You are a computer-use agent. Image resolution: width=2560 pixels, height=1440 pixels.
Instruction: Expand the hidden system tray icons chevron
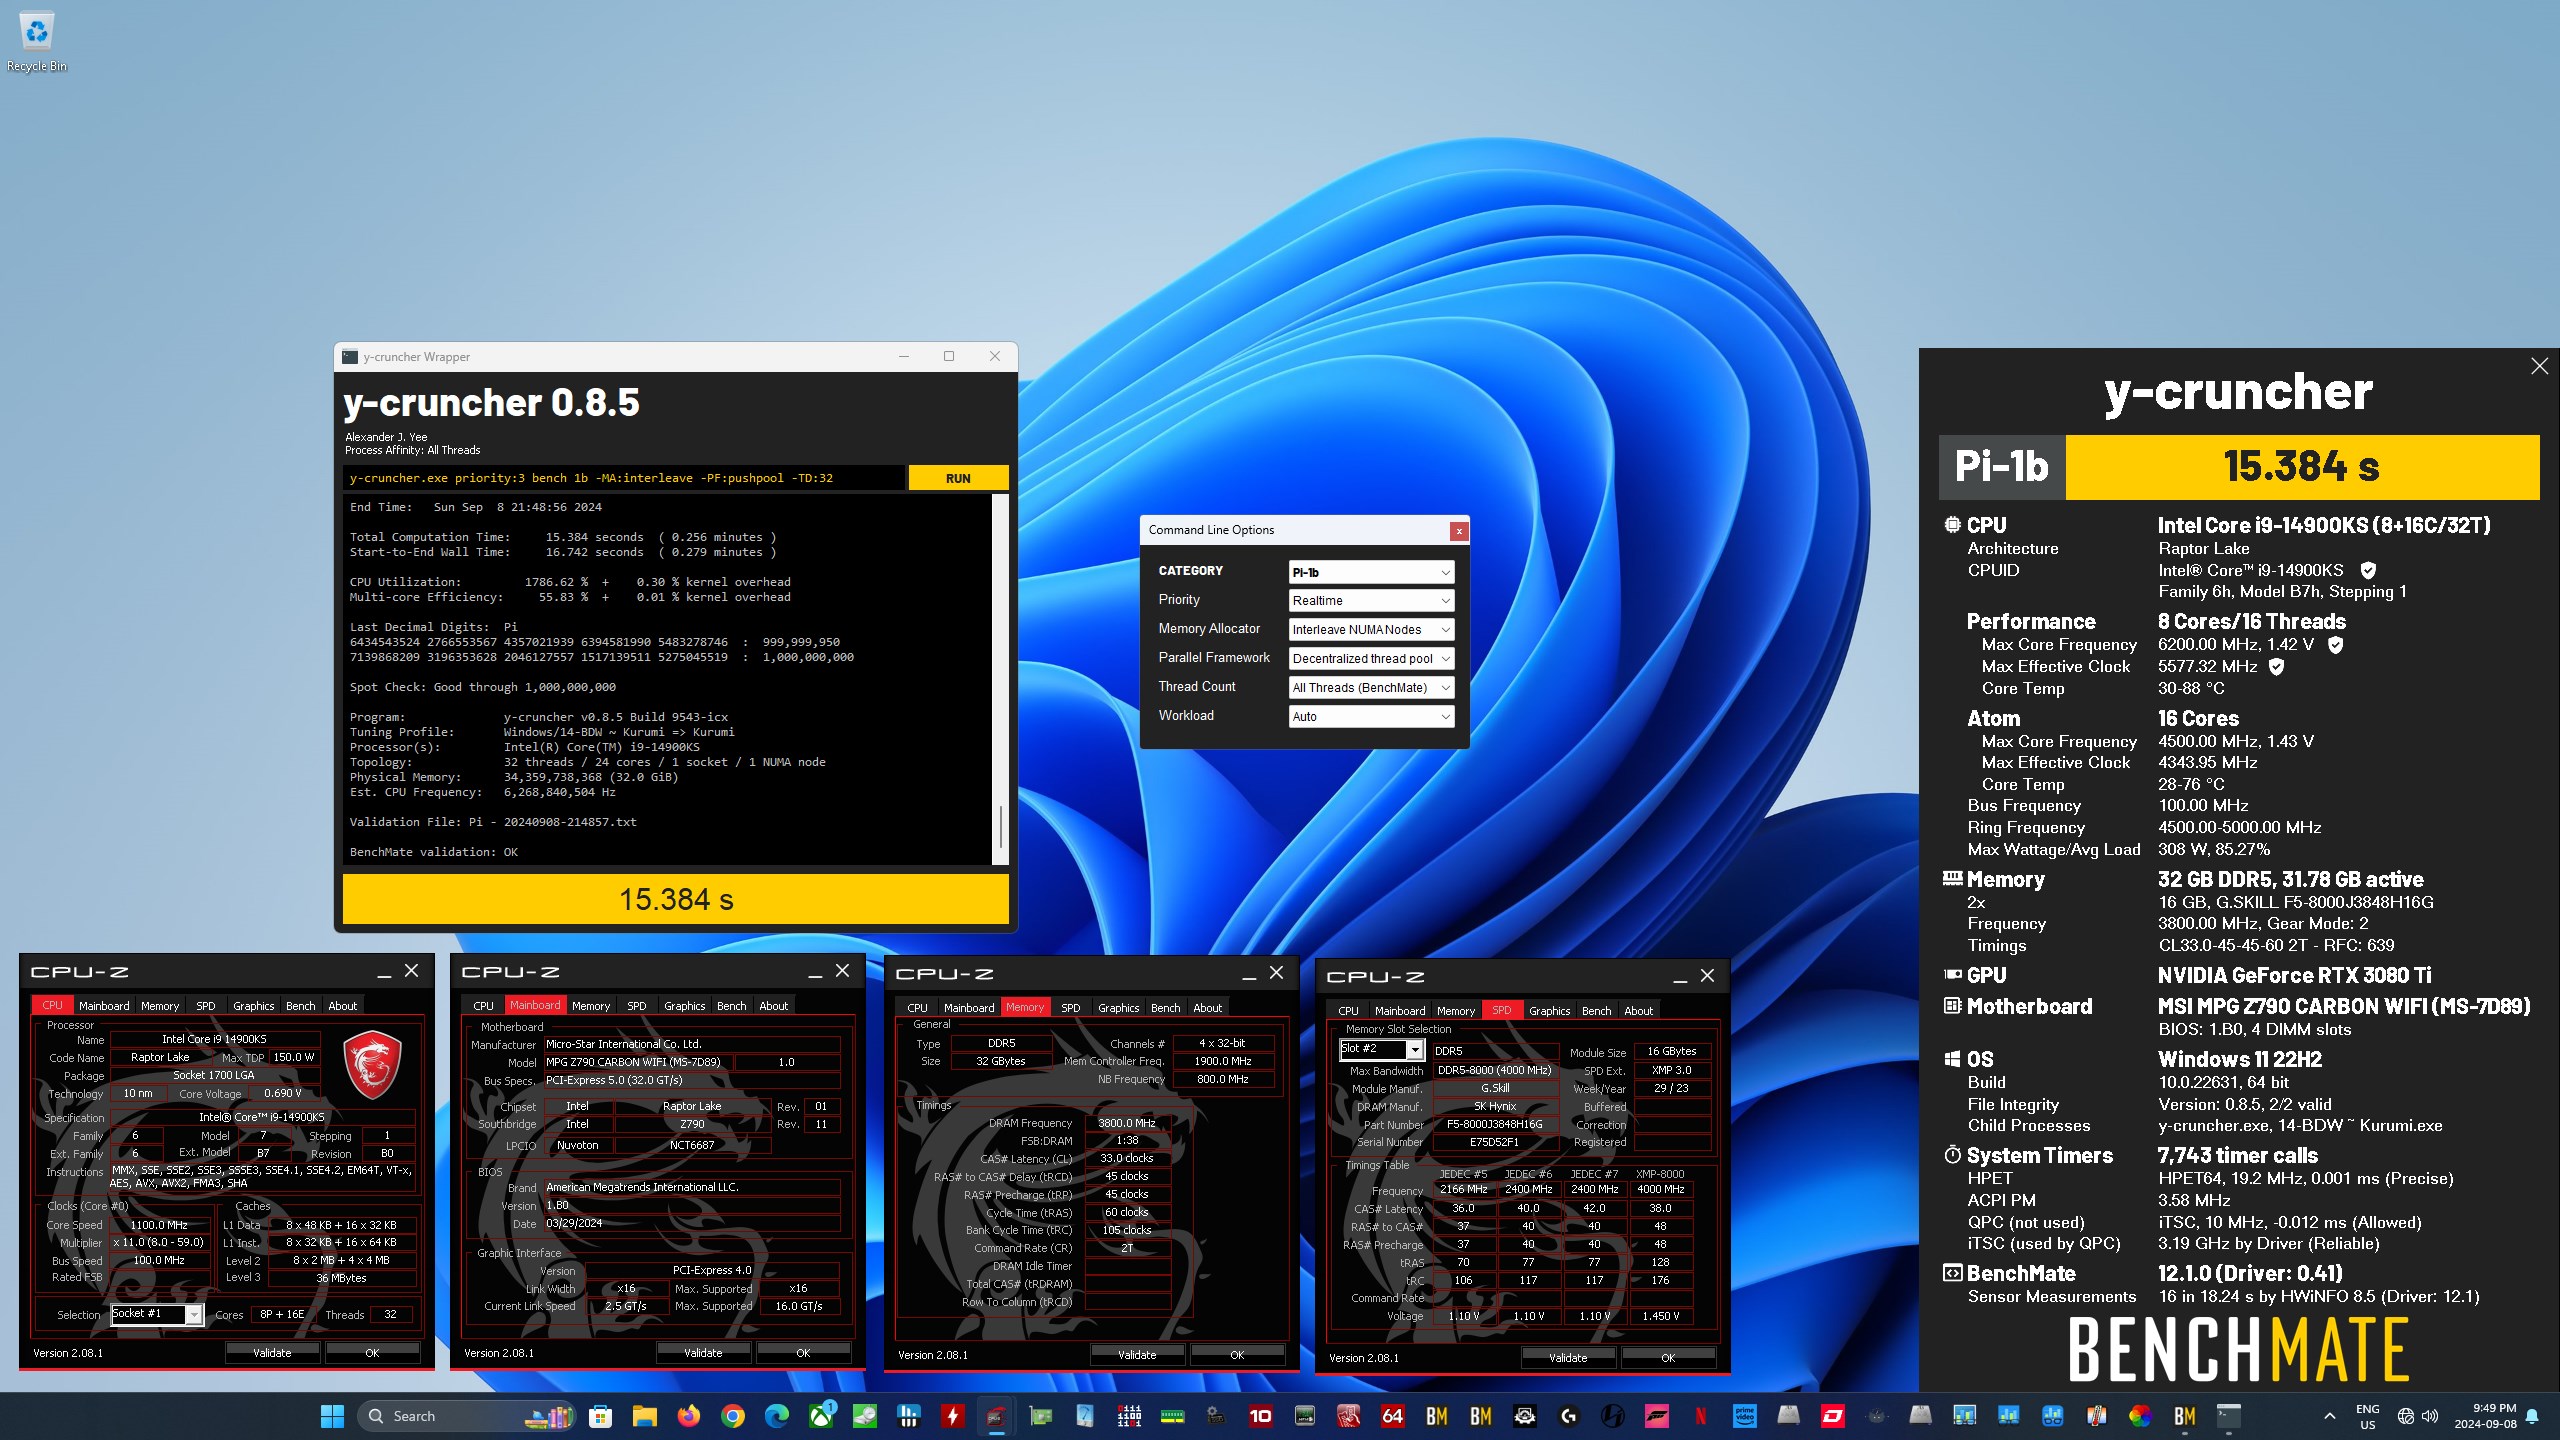(x=2330, y=1416)
